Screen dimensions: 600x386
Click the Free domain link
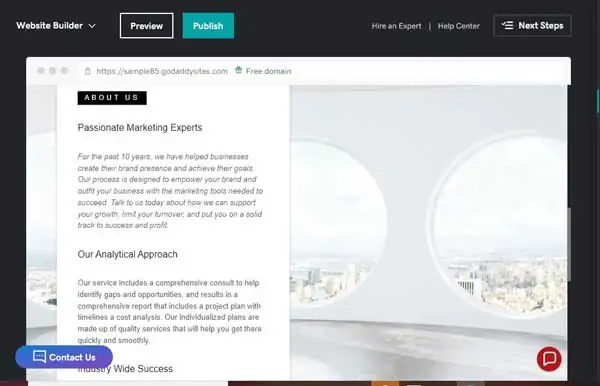(x=268, y=71)
